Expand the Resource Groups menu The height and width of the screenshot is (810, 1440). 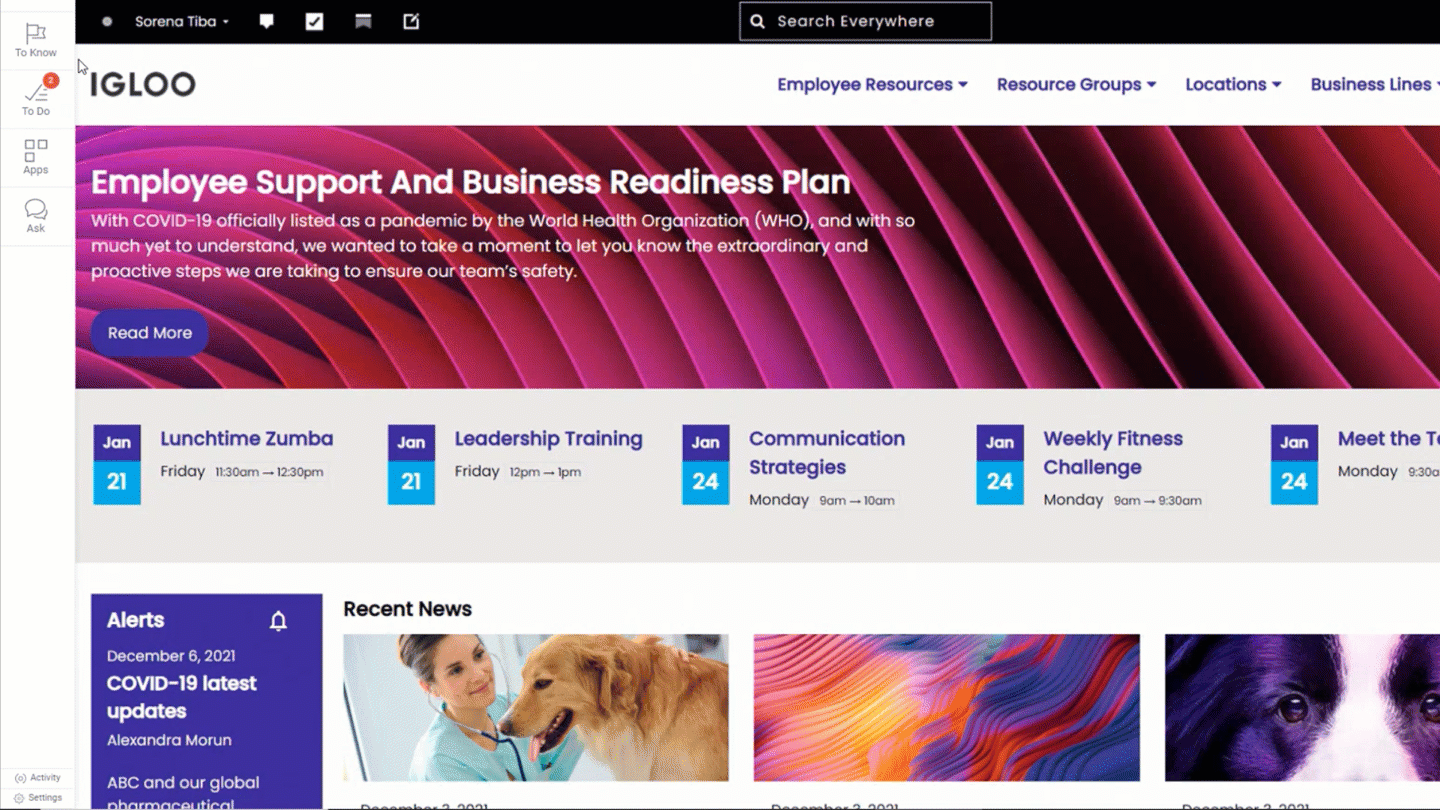[1076, 85]
